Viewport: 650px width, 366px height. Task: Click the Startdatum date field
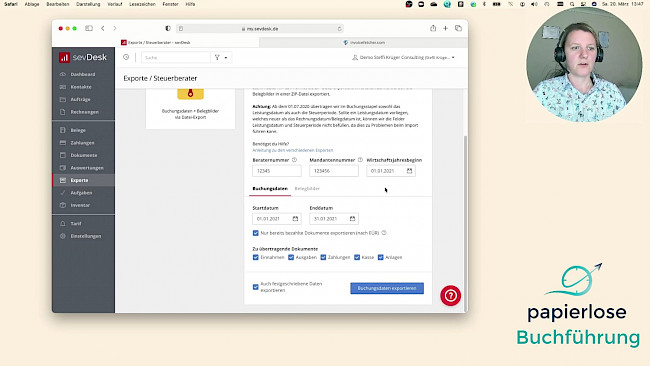click(x=276, y=218)
